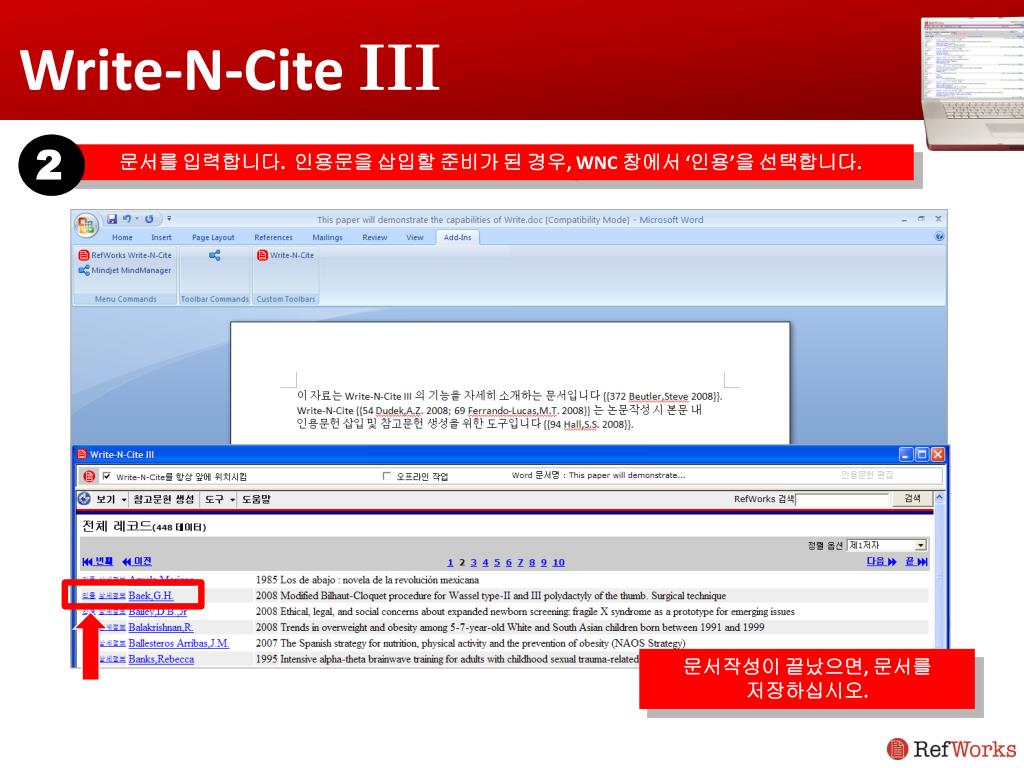Select the View ribbon tab

[415, 238]
